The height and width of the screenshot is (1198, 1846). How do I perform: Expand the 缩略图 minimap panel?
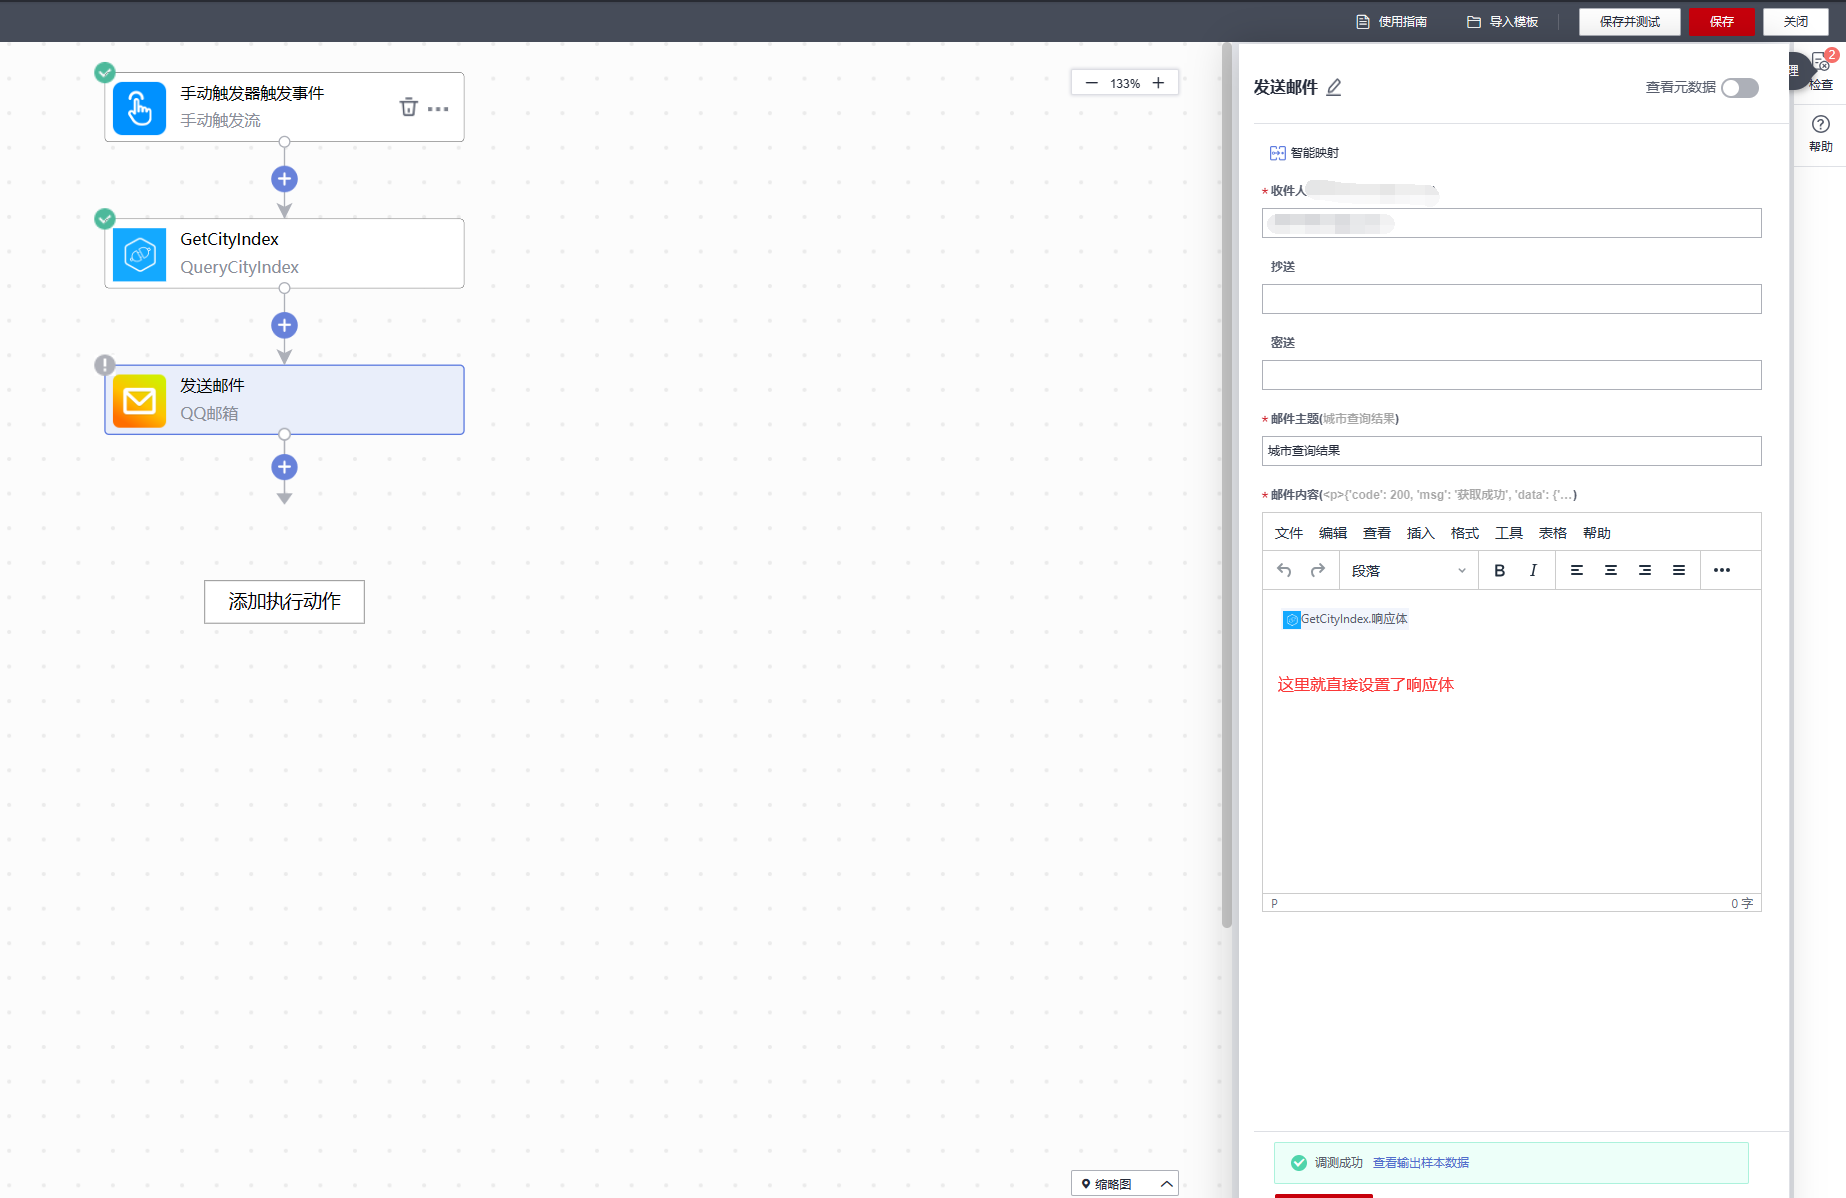(x=1125, y=1184)
